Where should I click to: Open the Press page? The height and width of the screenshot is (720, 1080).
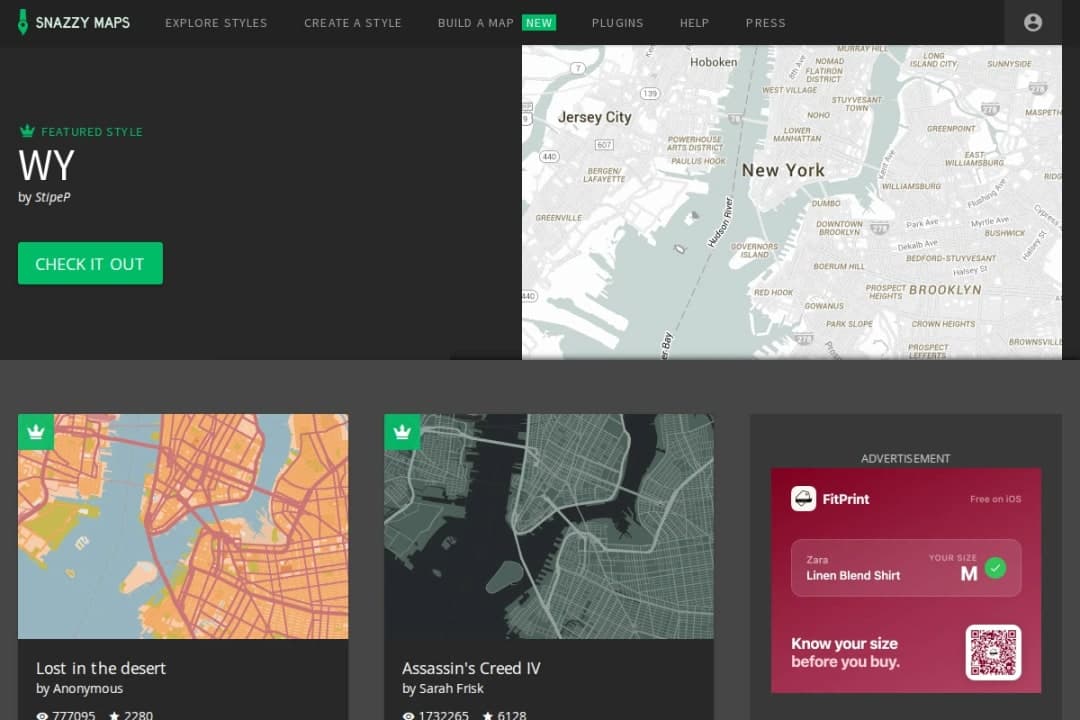pos(765,23)
